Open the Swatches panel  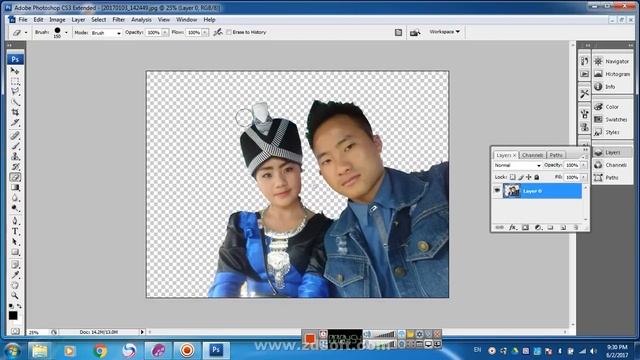coord(612,119)
